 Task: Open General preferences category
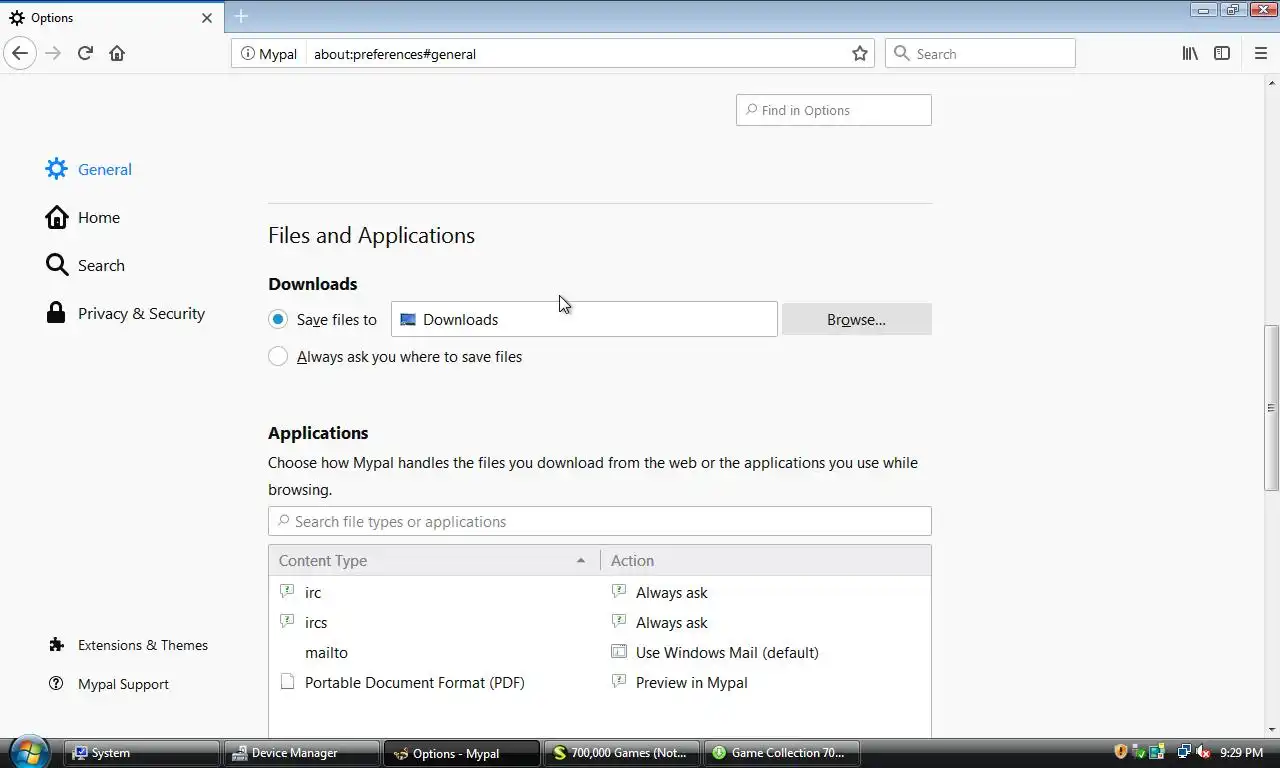coord(89,169)
